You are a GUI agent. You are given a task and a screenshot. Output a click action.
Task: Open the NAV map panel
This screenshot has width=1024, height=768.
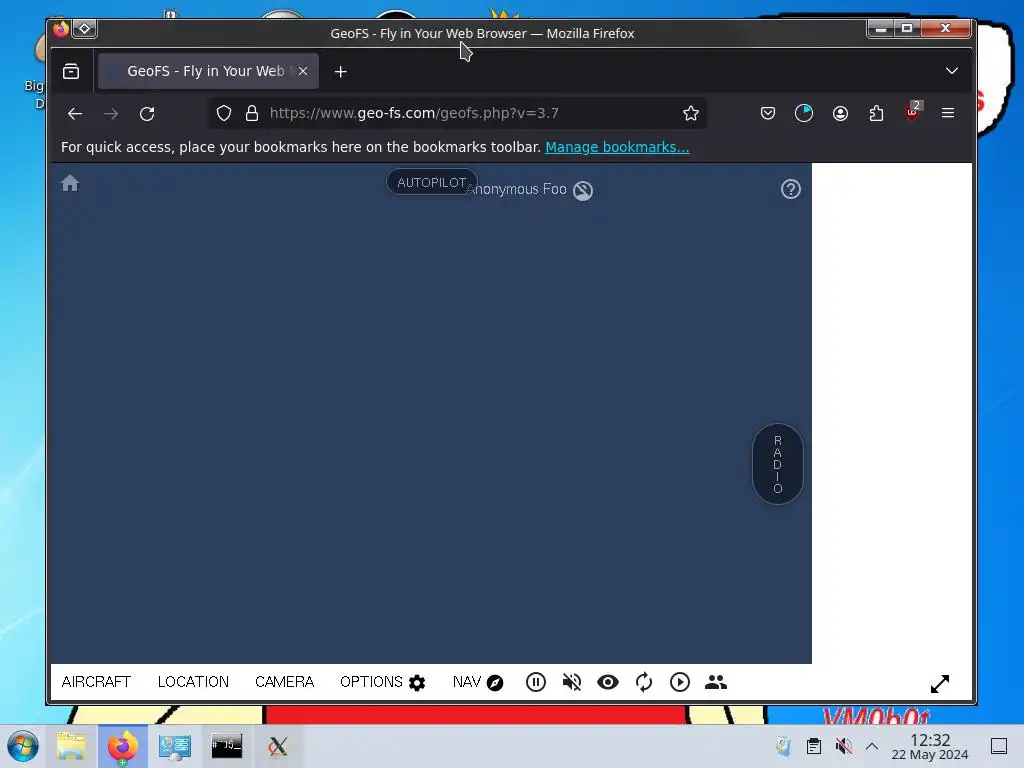pos(478,682)
